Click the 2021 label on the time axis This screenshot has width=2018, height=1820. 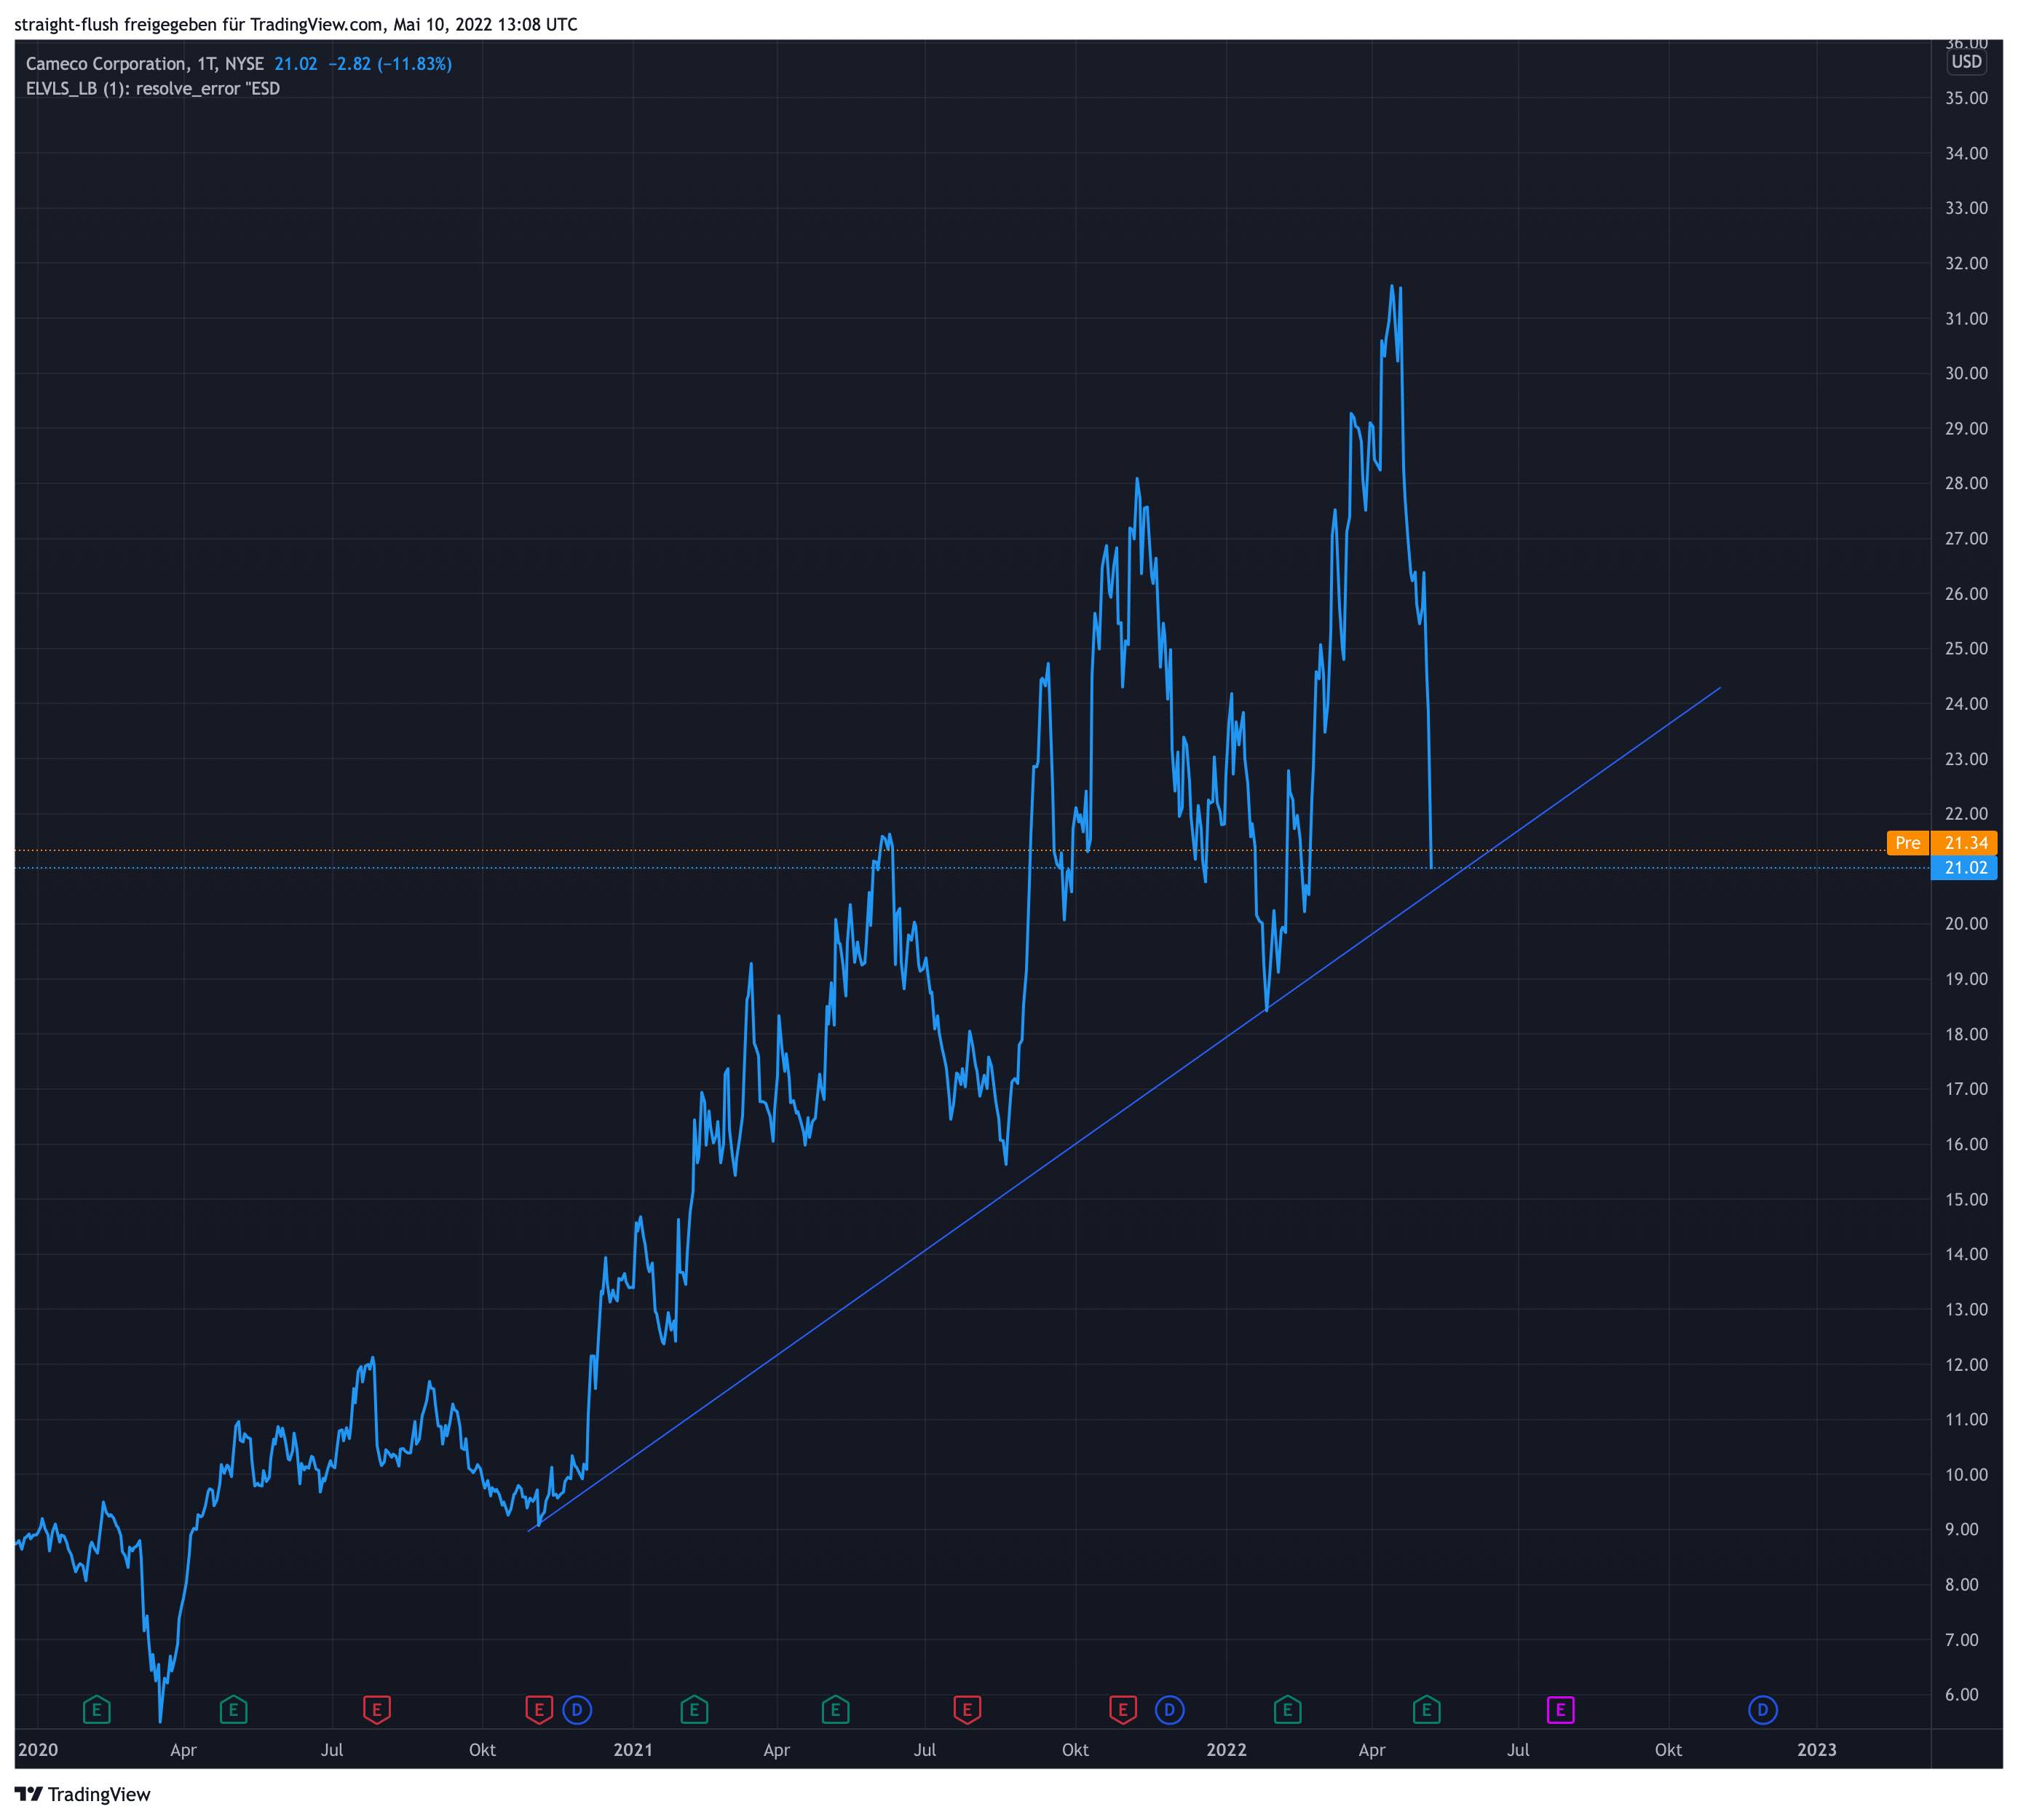tap(632, 1750)
